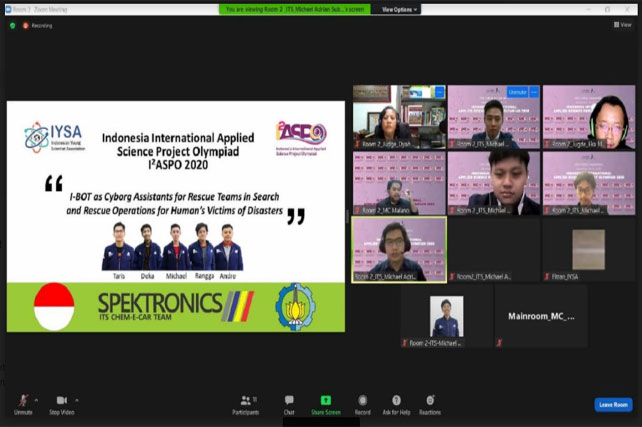Select Room2_ITS_Michael A. dark tile
Screen dimensions: 642x427
494,250
